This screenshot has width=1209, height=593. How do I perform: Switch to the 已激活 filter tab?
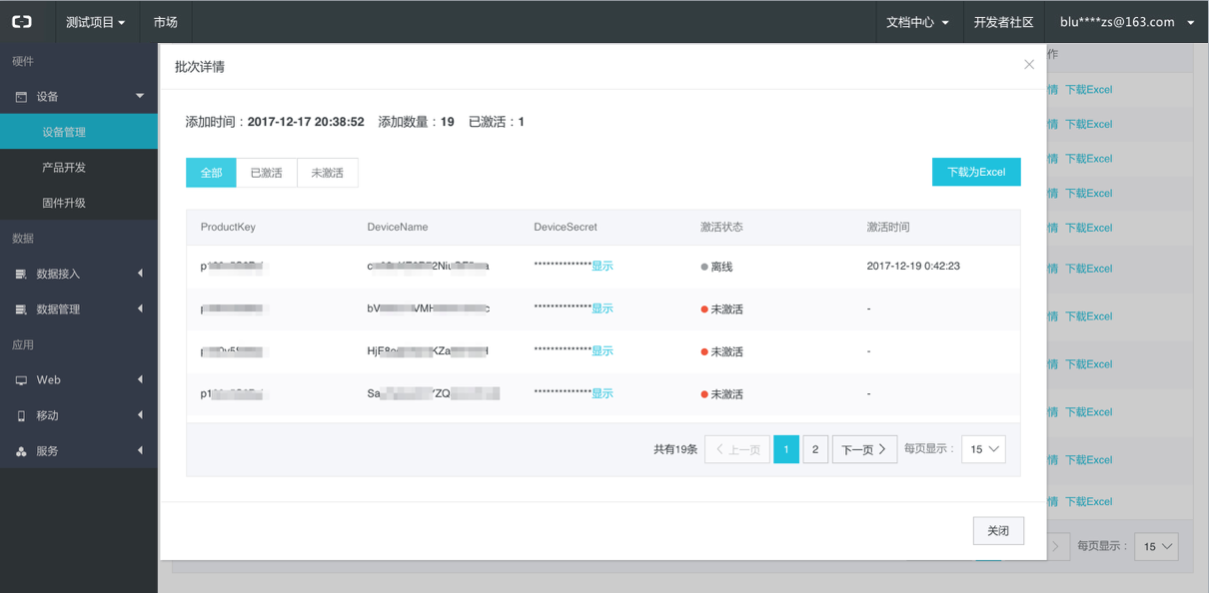[x=266, y=173]
